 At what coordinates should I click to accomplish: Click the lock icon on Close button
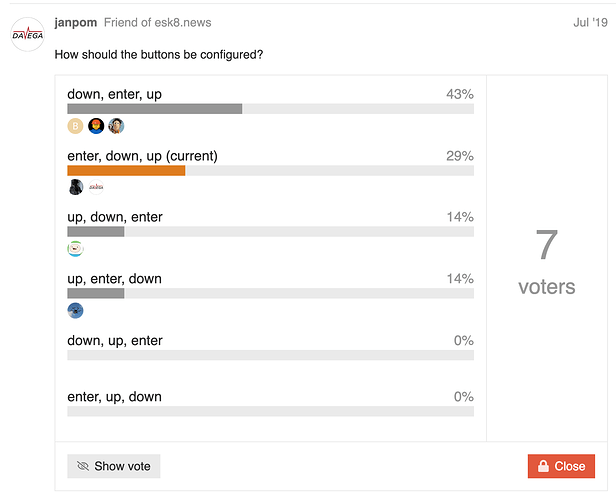point(543,466)
